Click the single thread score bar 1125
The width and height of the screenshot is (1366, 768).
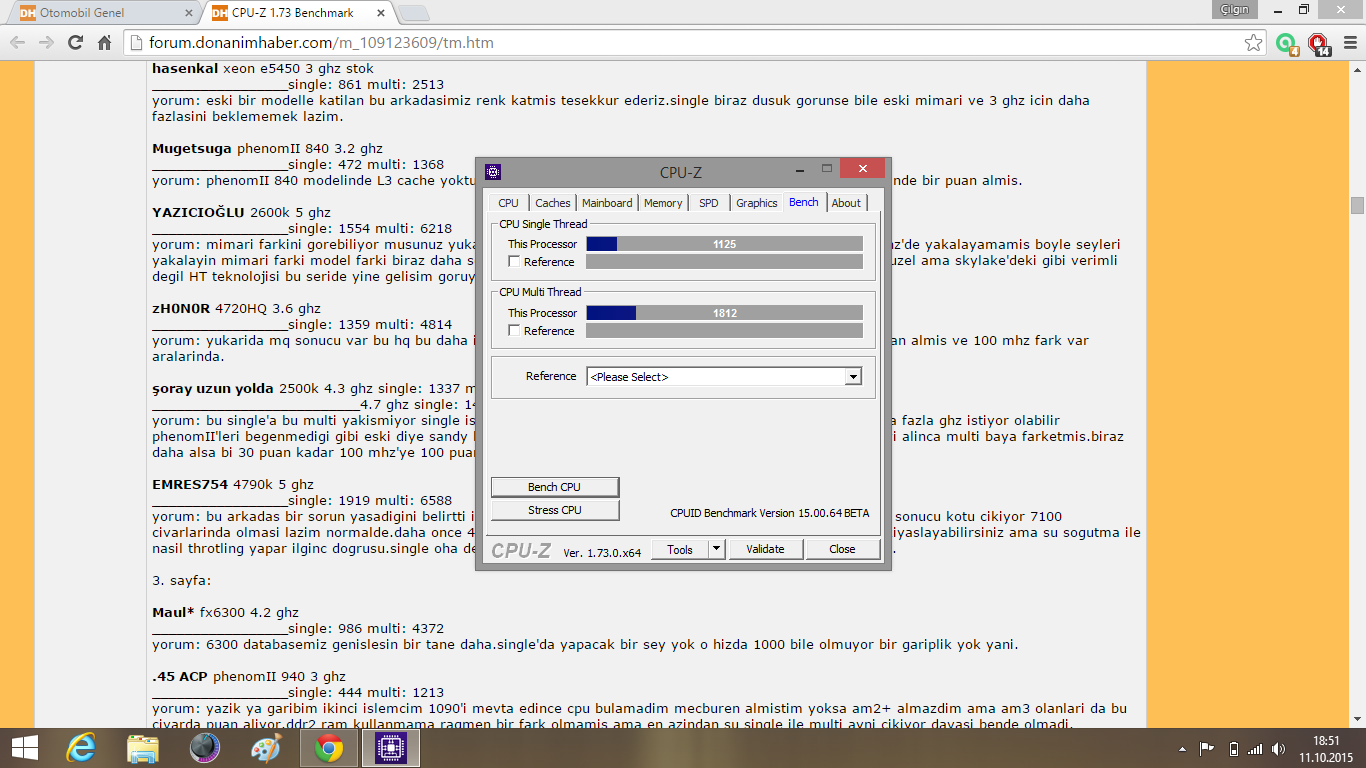point(724,244)
